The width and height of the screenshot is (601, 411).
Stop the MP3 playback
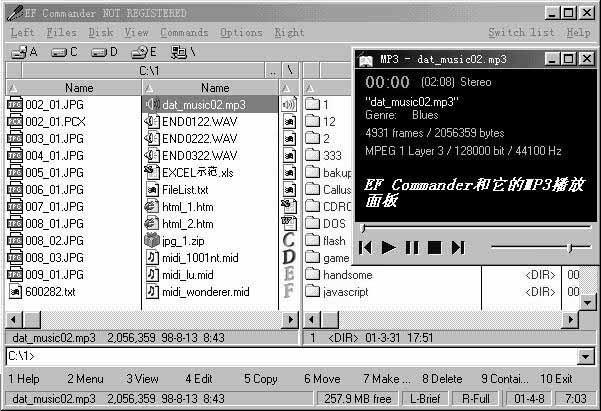(434, 247)
